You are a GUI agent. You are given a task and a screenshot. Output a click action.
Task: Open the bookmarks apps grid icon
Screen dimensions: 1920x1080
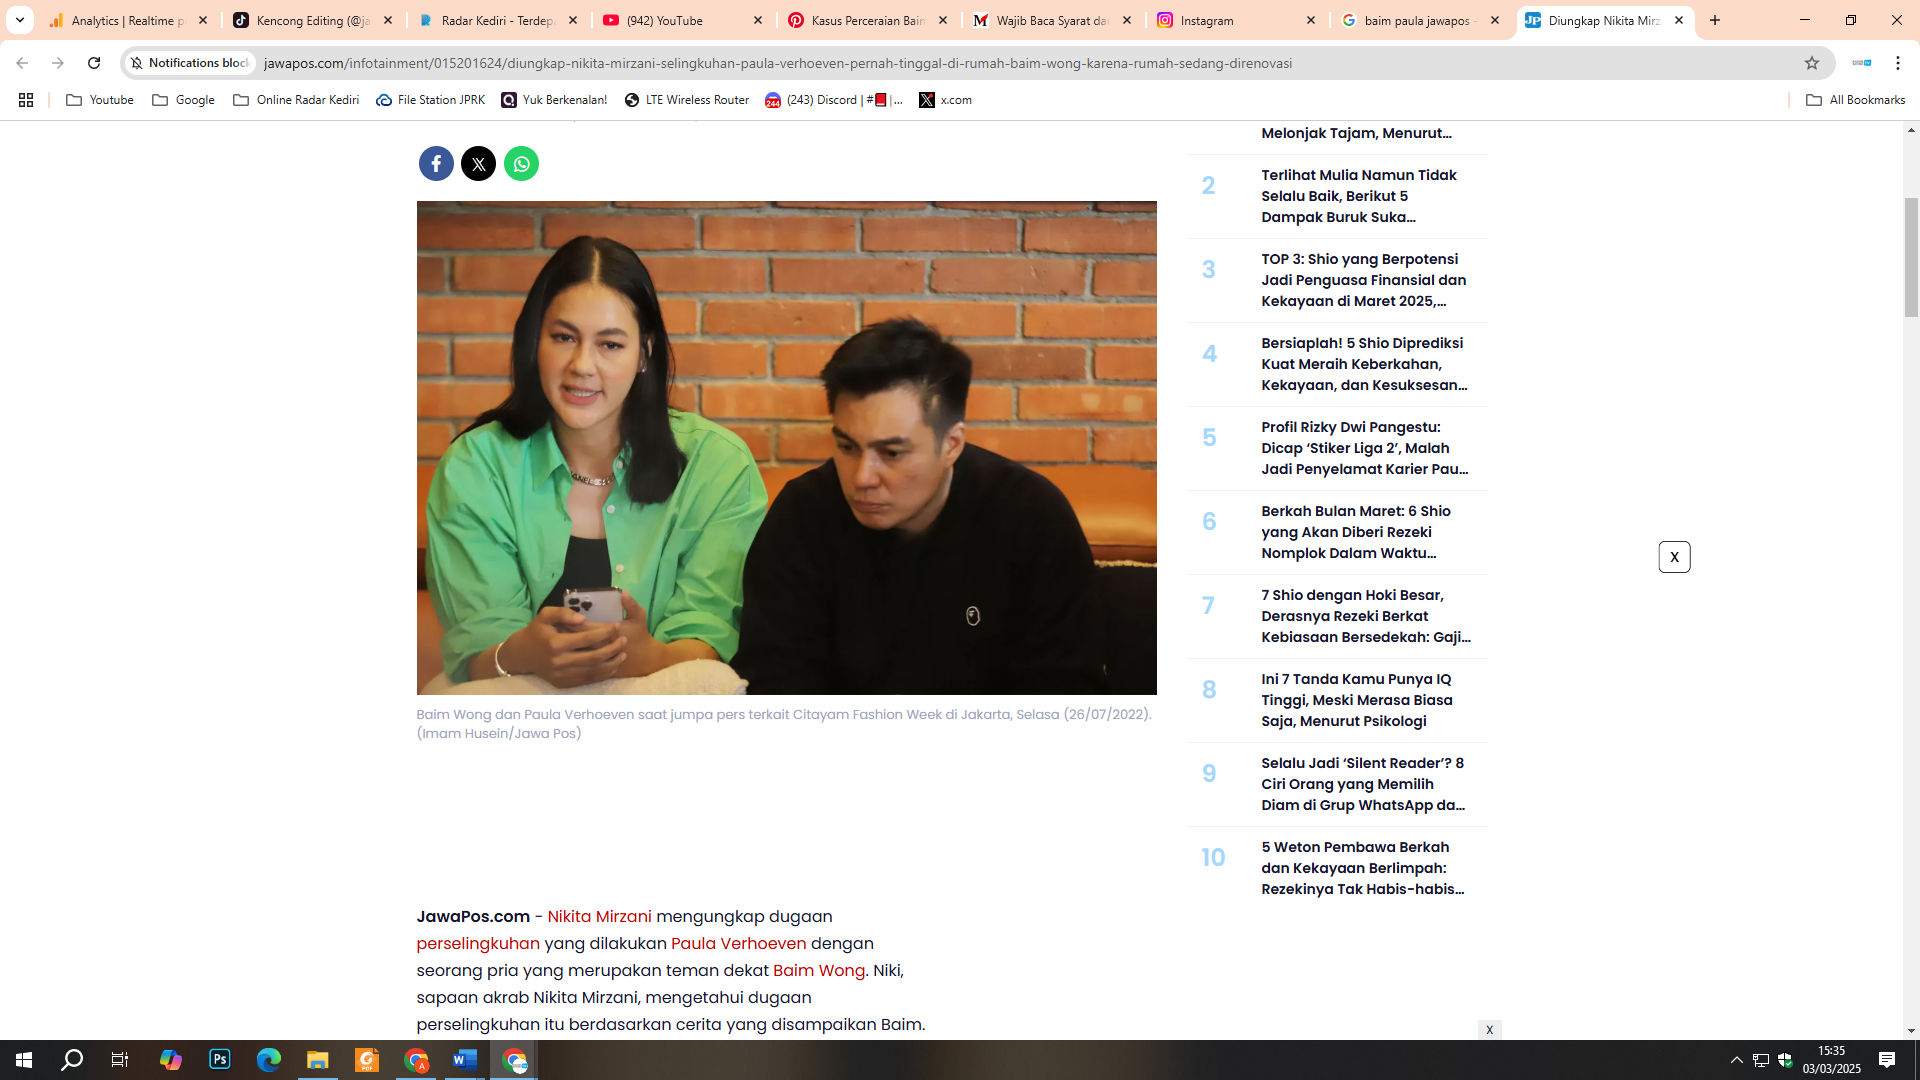(26, 100)
